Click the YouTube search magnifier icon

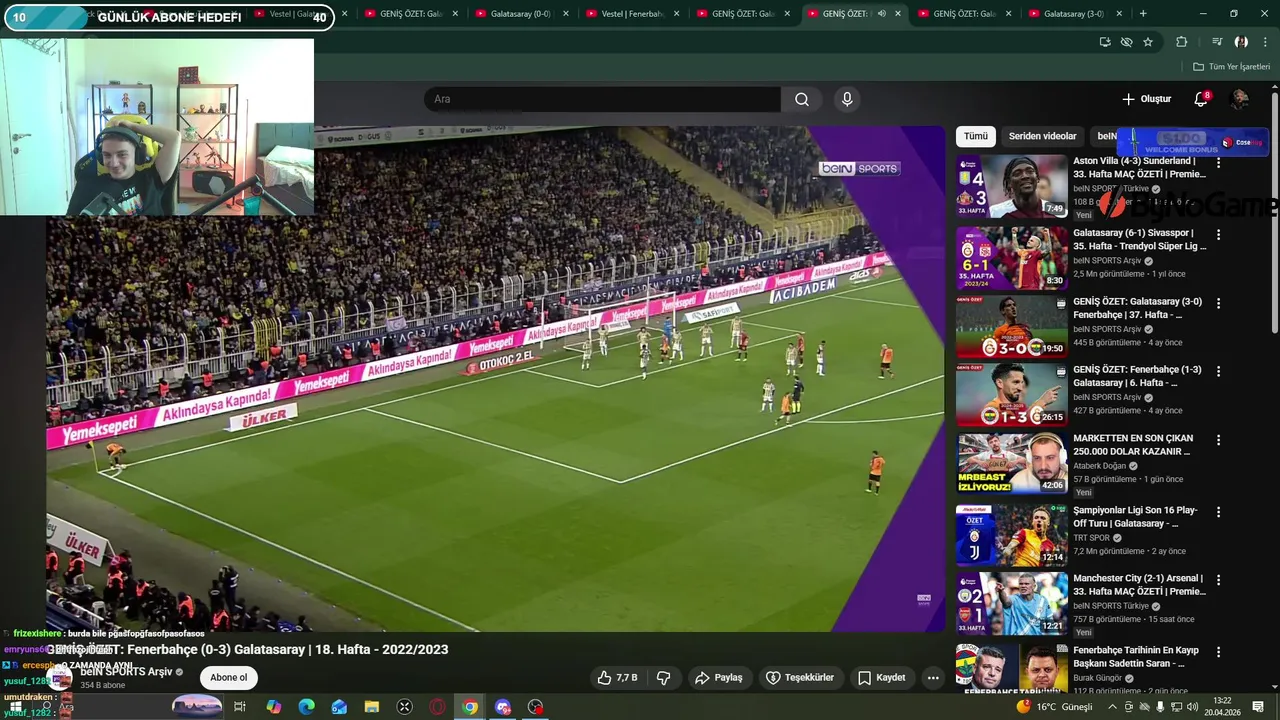click(802, 99)
